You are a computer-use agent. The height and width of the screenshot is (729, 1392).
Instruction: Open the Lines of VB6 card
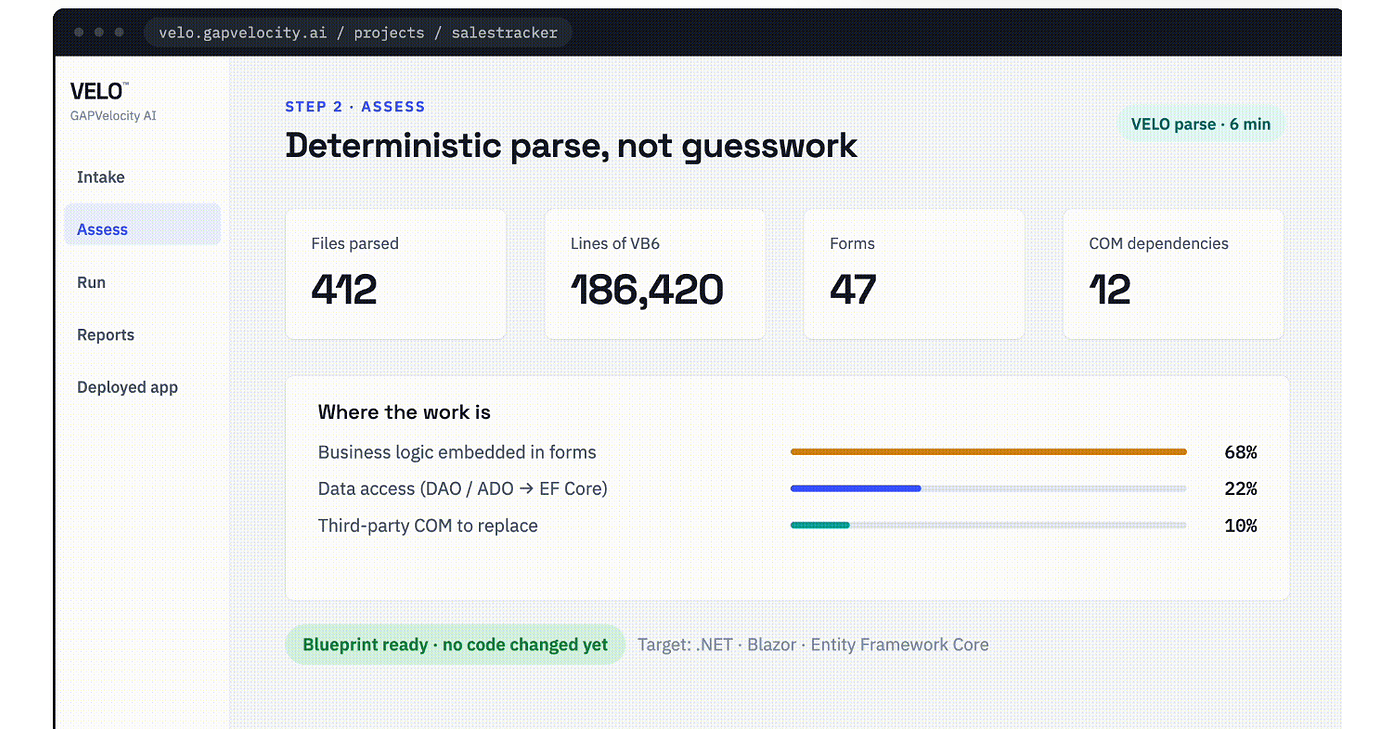(x=655, y=274)
